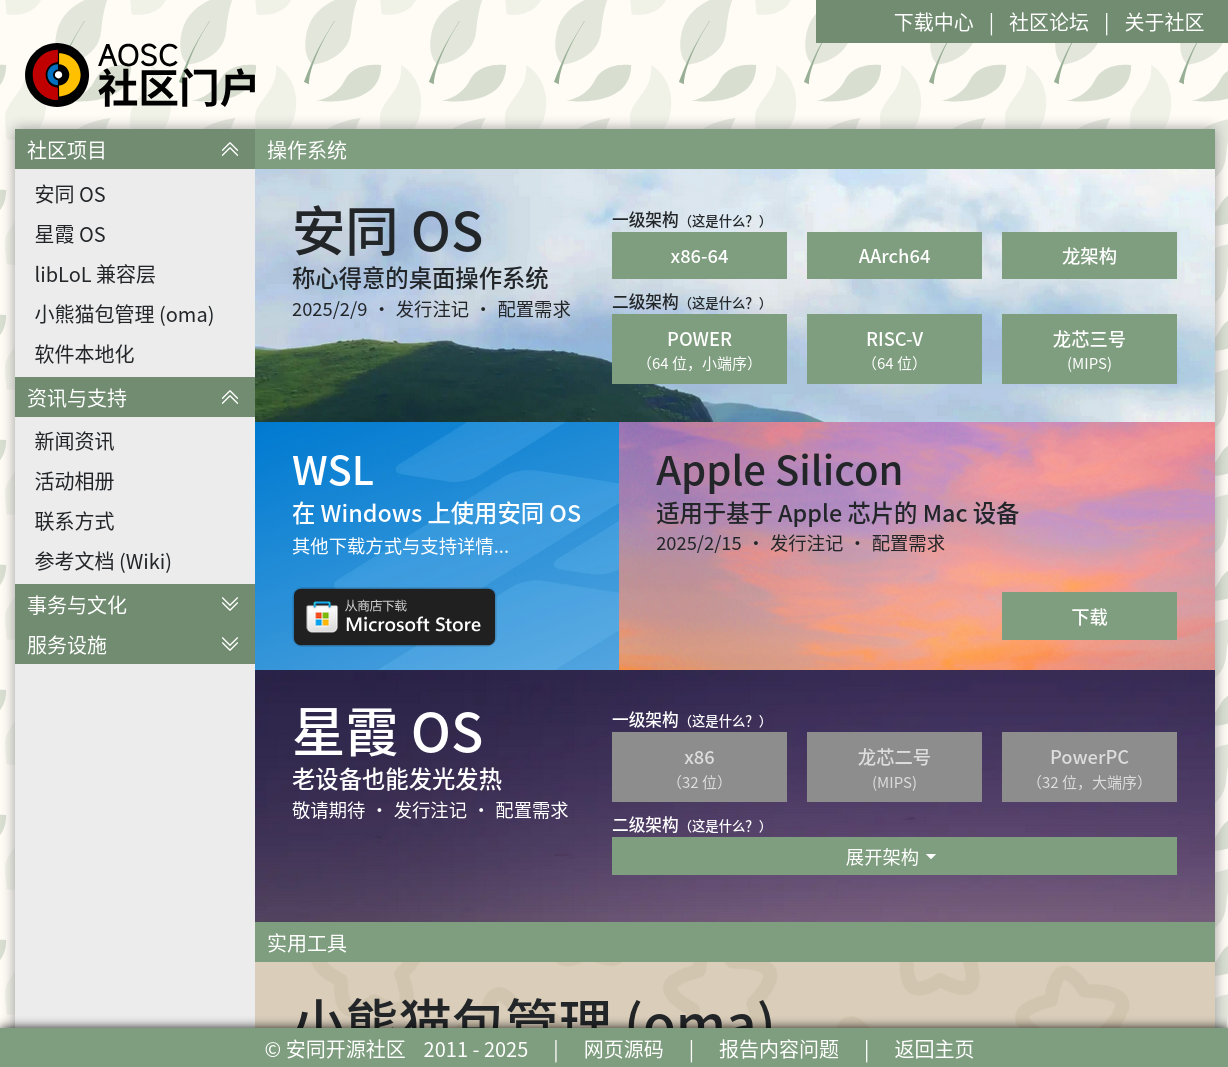Click 网页源码 in the footer

(x=623, y=1049)
